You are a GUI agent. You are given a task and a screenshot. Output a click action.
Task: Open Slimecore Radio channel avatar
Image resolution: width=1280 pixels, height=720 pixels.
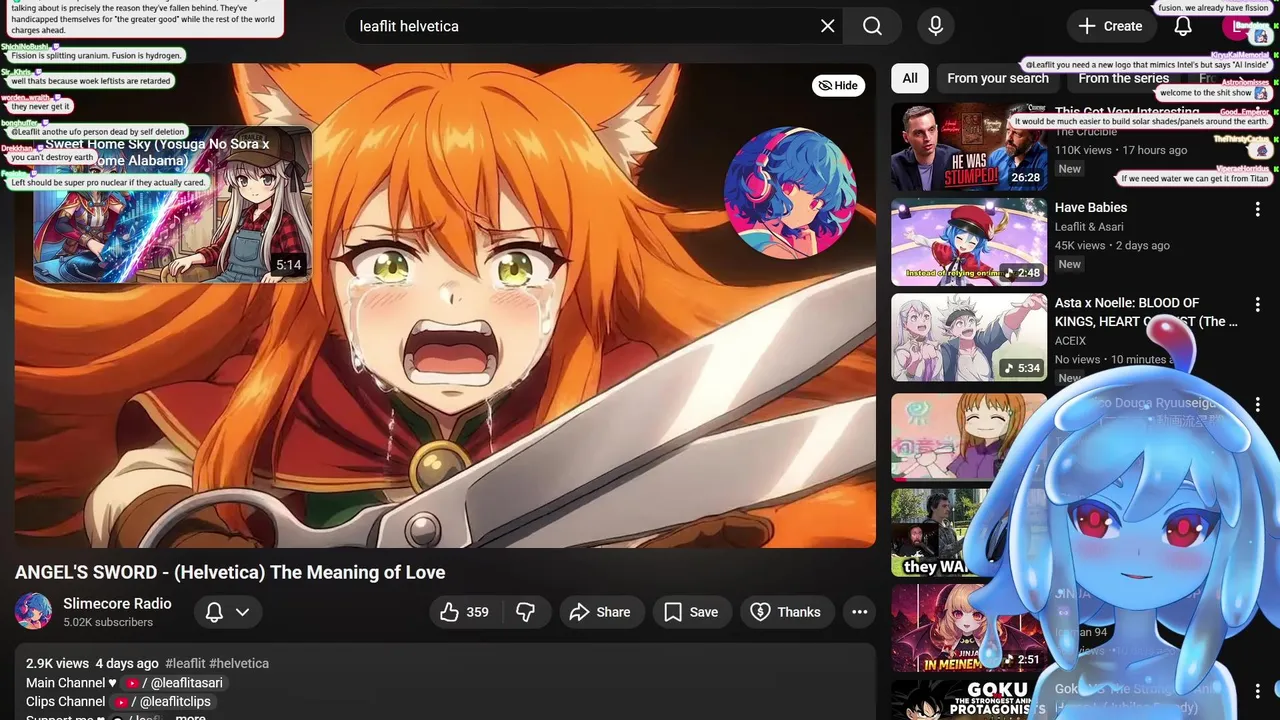point(33,611)
